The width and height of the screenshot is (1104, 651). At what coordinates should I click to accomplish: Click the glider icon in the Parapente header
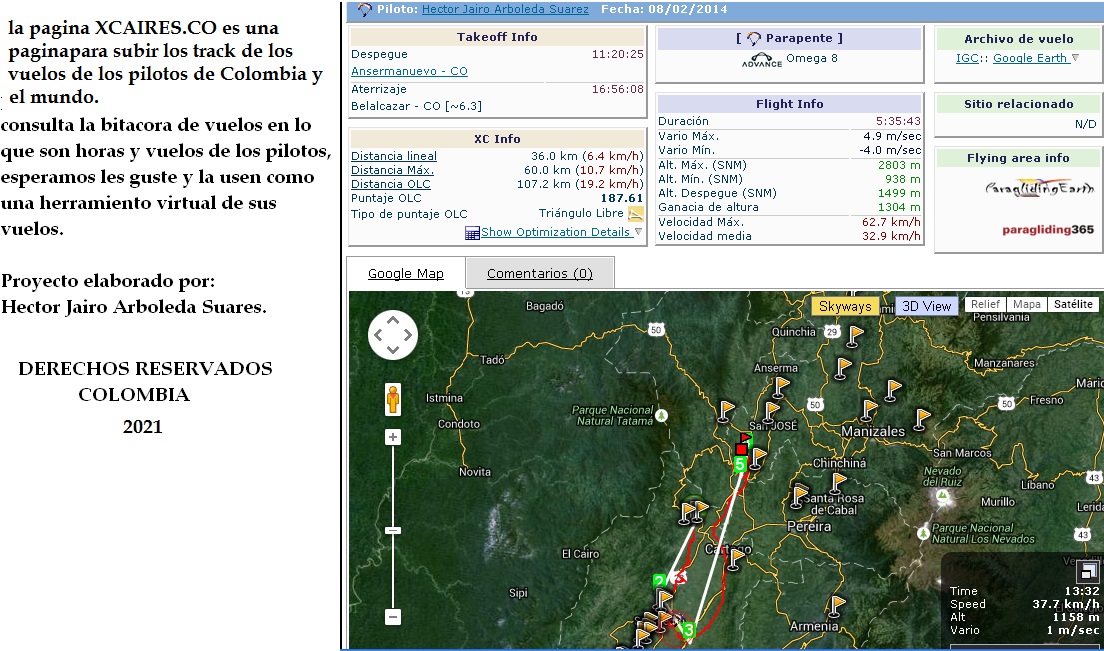coord(754,39)
